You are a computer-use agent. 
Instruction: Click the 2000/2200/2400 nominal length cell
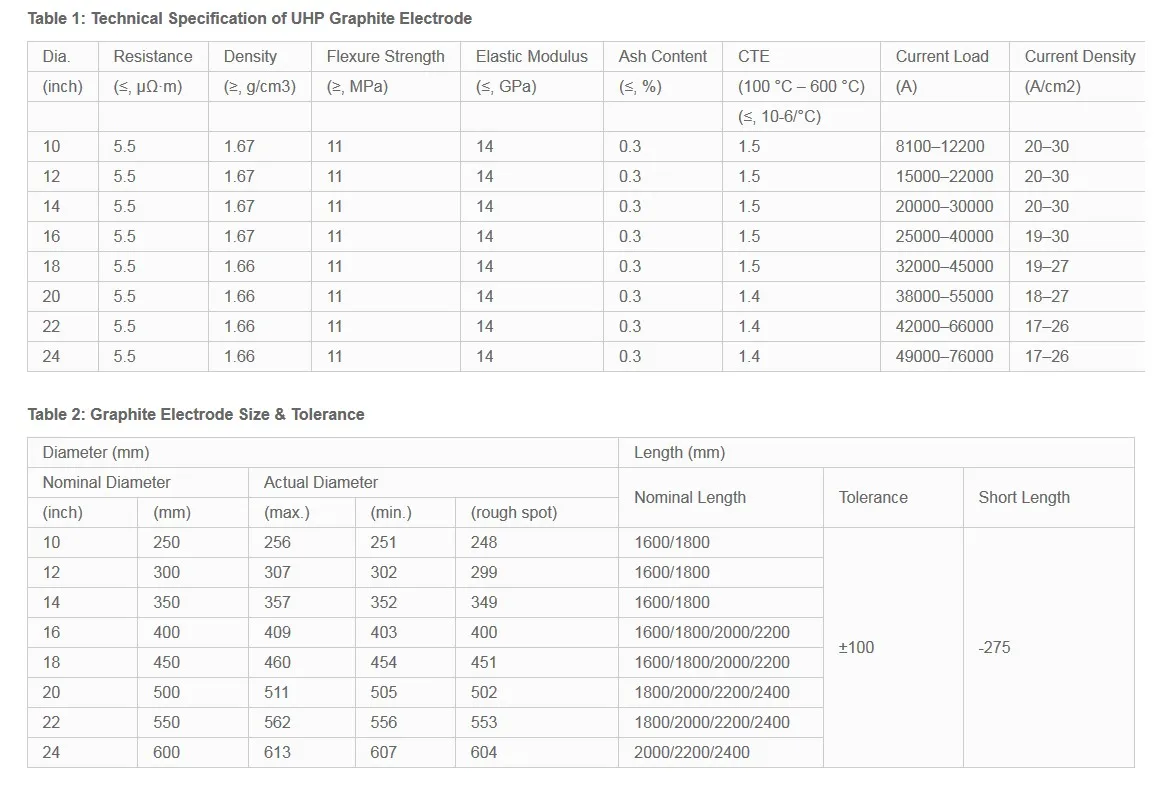[691, 752]
